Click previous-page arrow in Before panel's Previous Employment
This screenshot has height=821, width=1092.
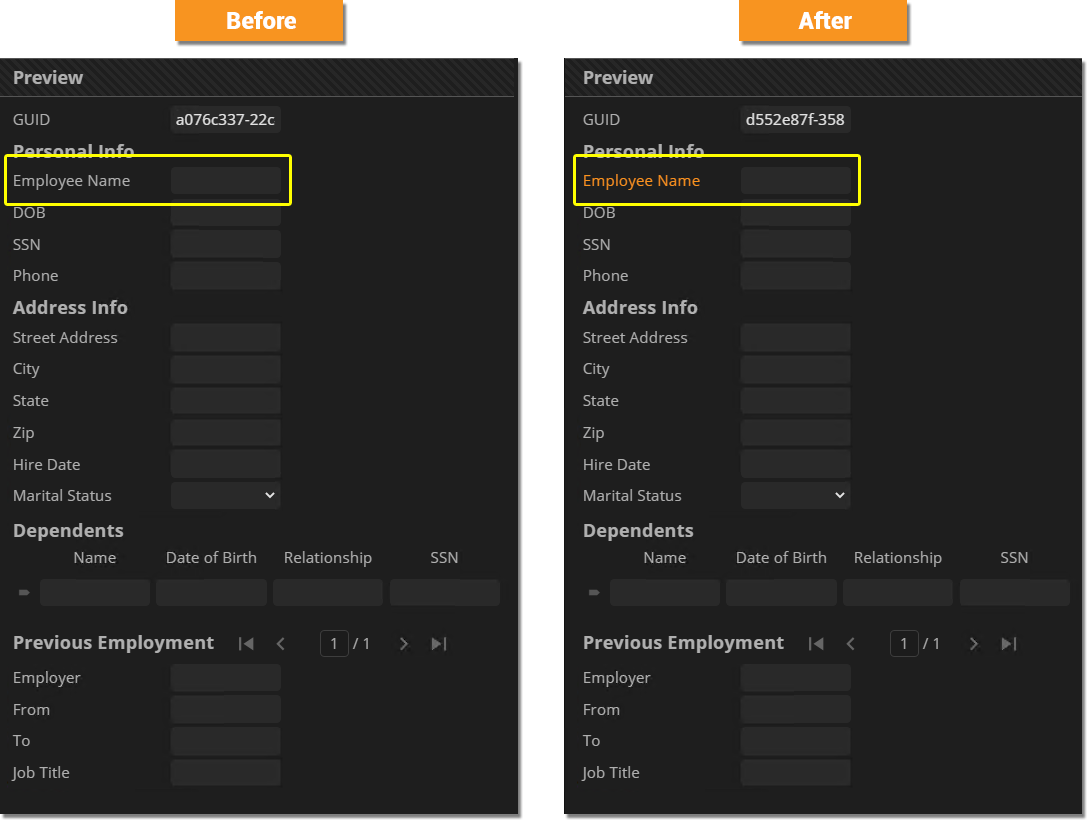point(281,644)
